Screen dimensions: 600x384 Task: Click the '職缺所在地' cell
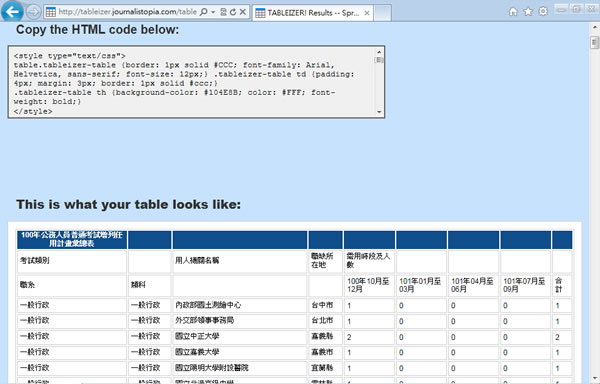(326, 261)
